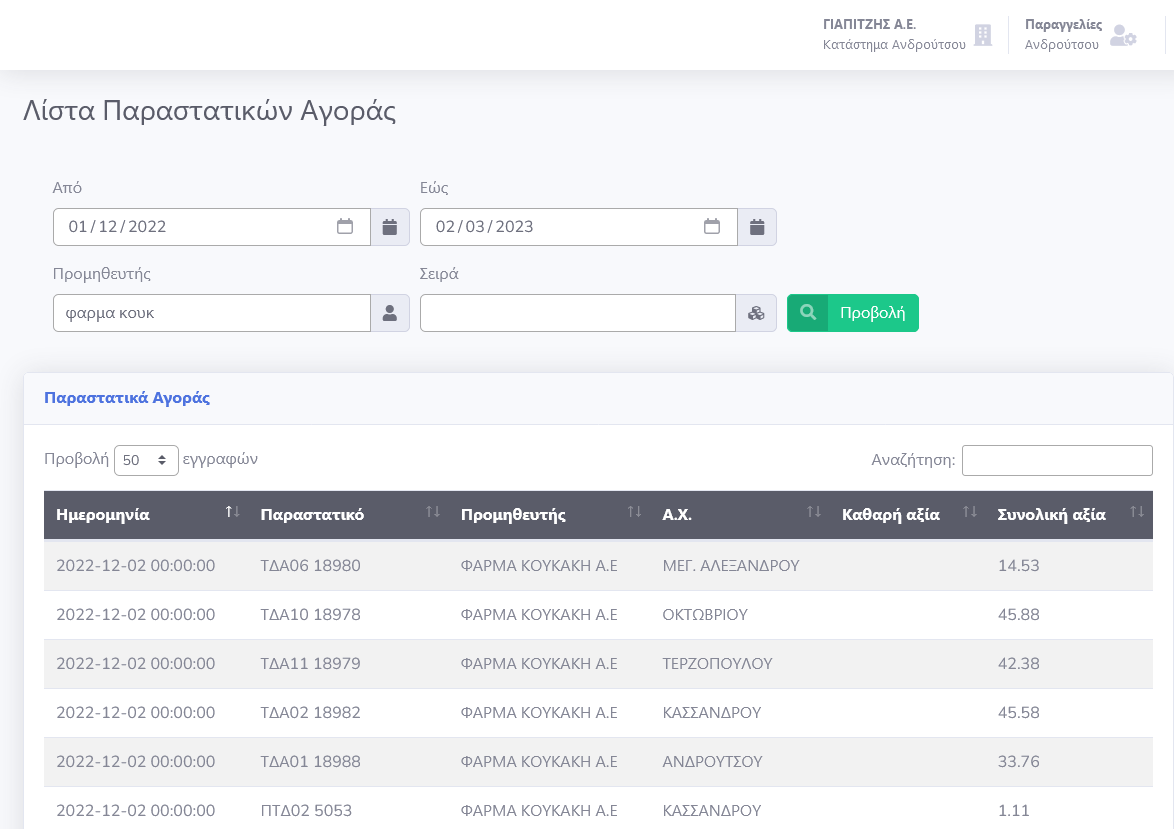Select document ΤΔΑ11 18979
The height and width of the screenshot is (829, 1174).
point(310,663)
